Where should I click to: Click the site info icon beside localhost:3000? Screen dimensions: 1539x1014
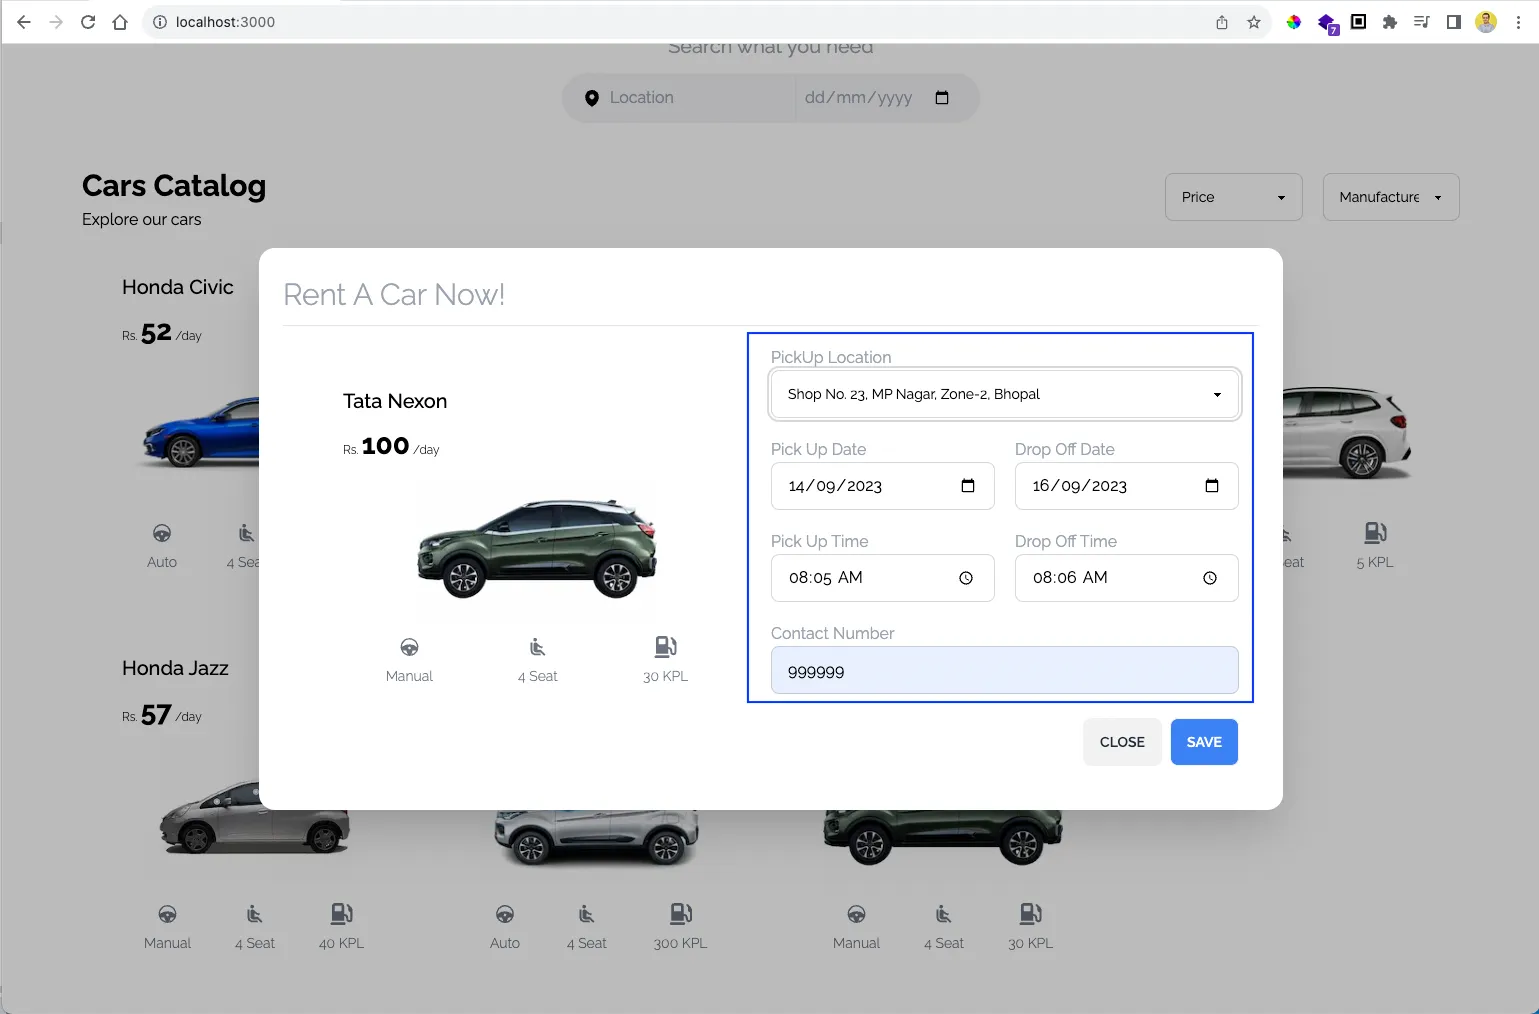(x=160, y=22)
